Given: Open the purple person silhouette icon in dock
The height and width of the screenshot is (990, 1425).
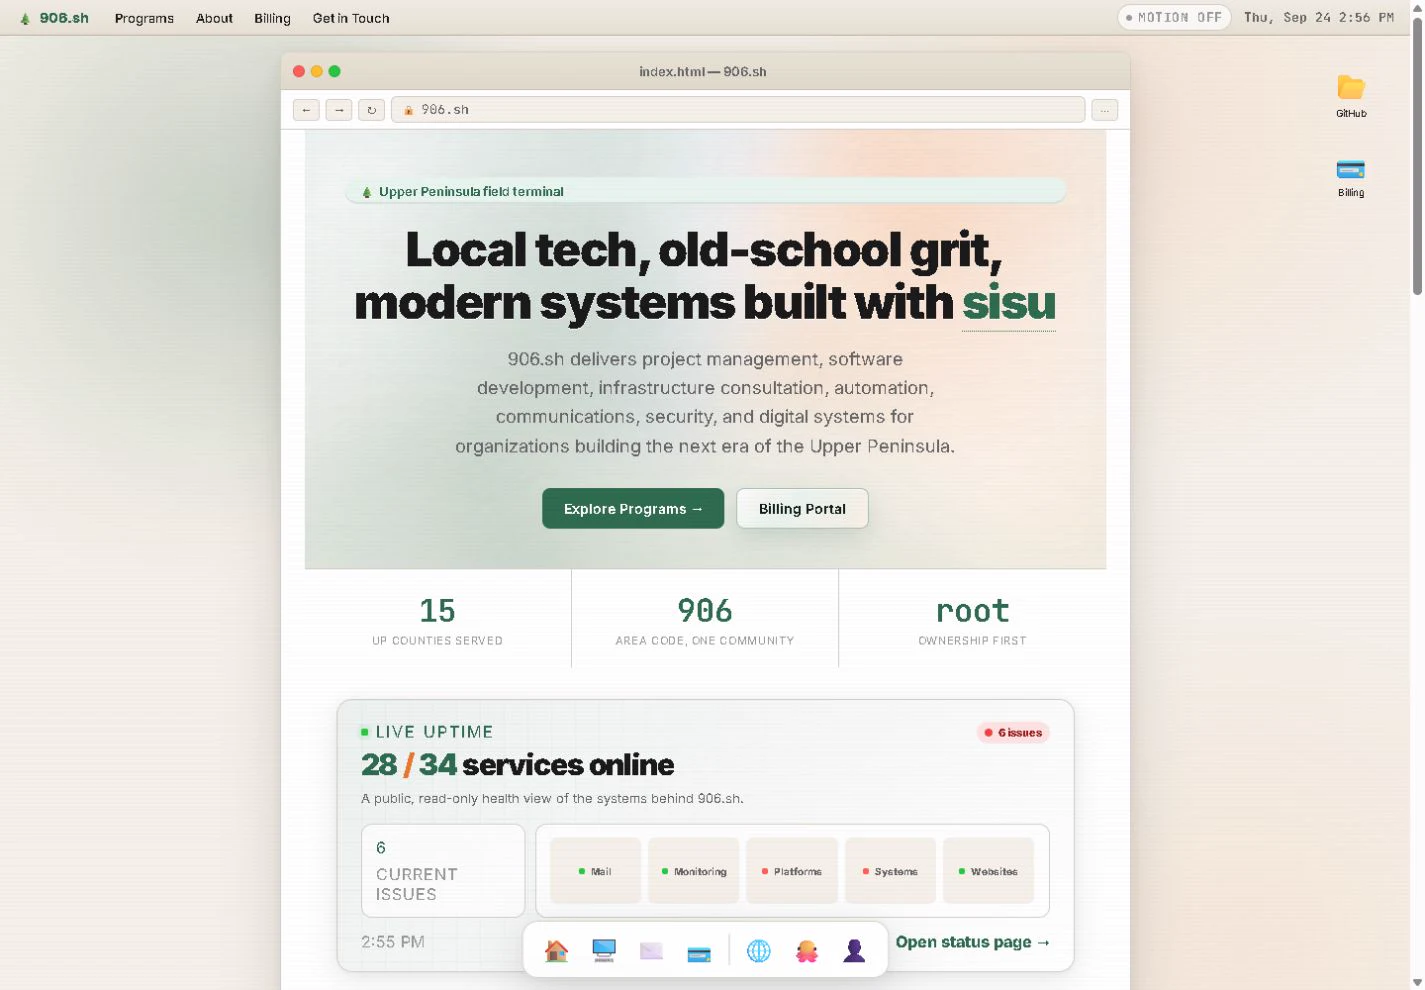Looking at the screenshot, I should (x=854, y=950).
